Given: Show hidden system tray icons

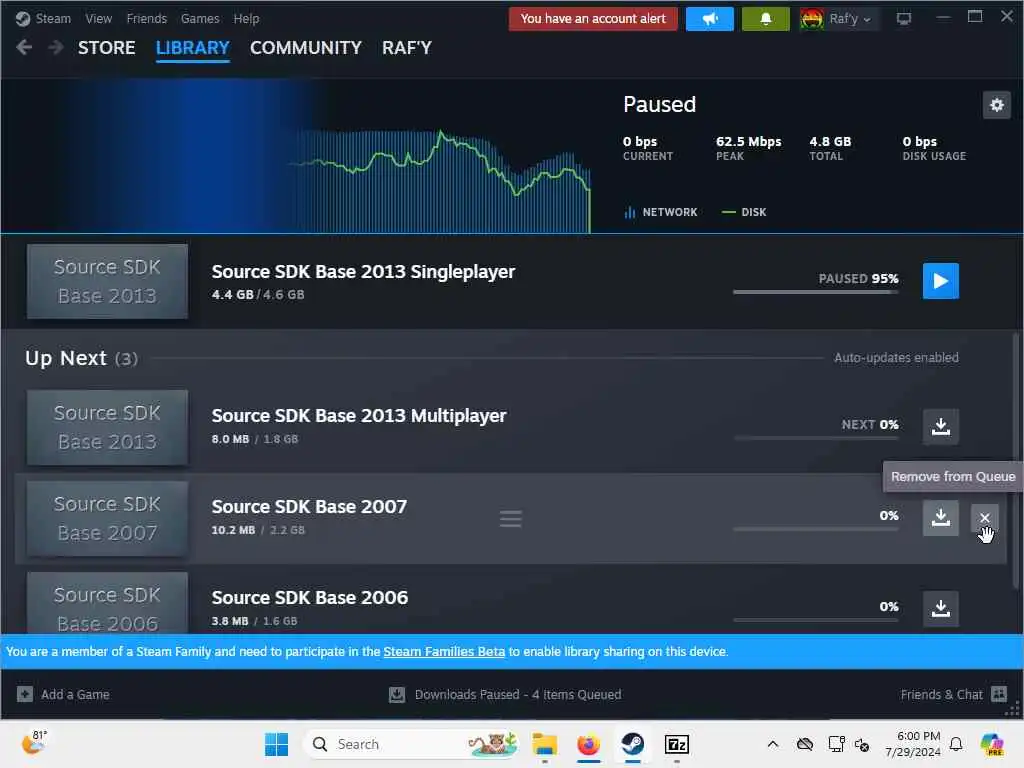Looking at the screenshot, I should coord(773,744).
